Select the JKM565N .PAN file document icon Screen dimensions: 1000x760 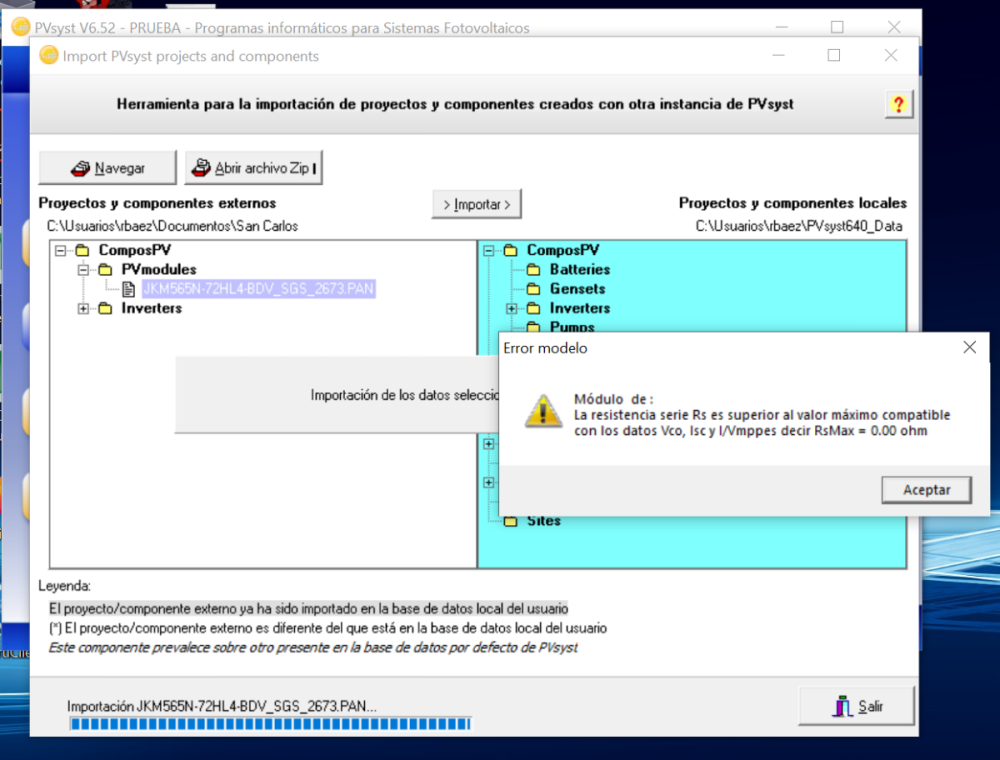pyautogui.click(x=128, y=289)
